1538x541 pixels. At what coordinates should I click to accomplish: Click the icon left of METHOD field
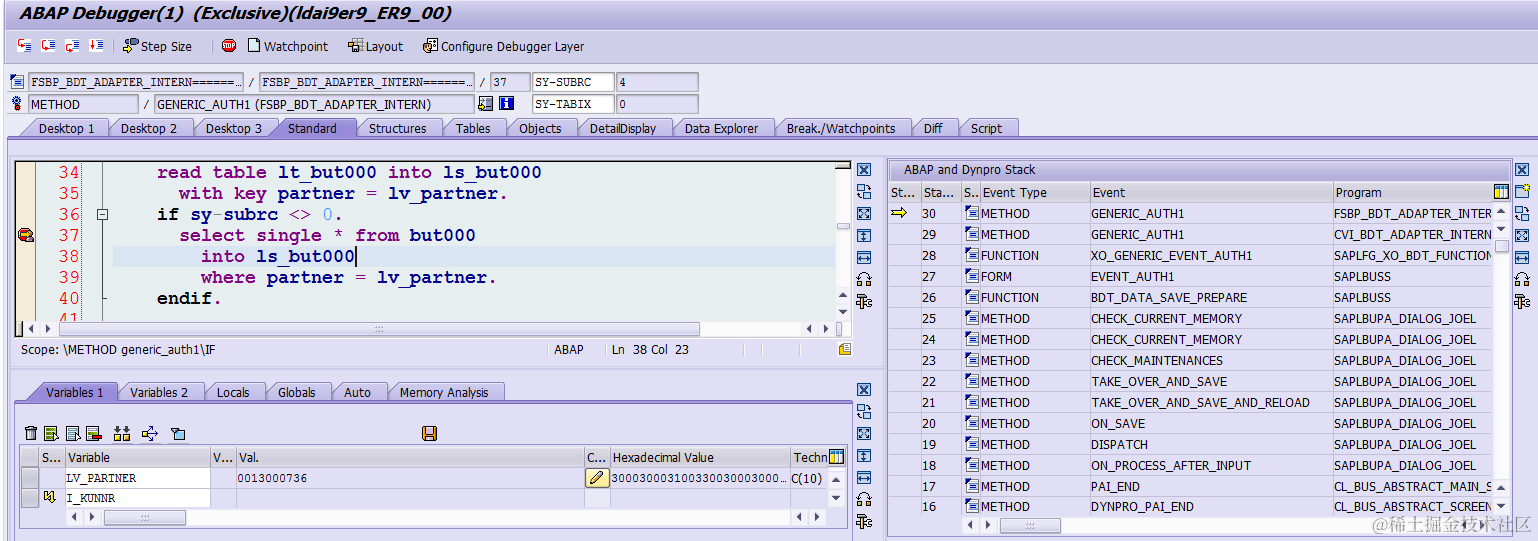pos(17,103)
